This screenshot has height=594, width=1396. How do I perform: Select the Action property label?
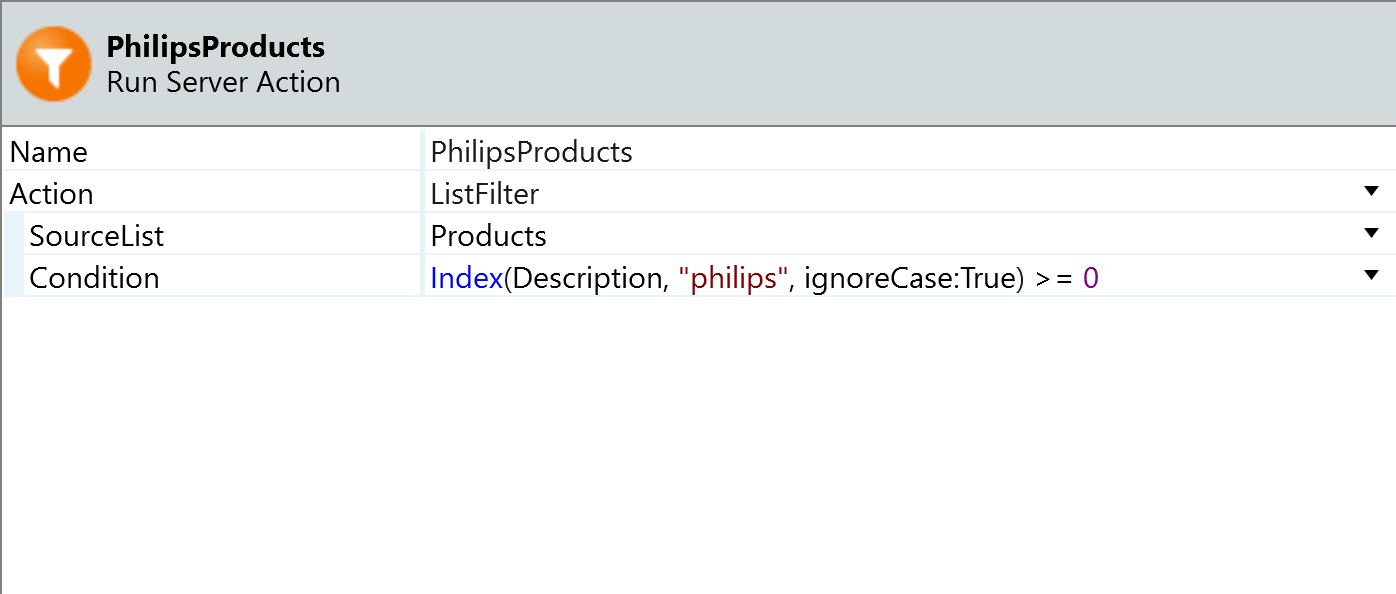pyautogui.click(x=51, y=194)
